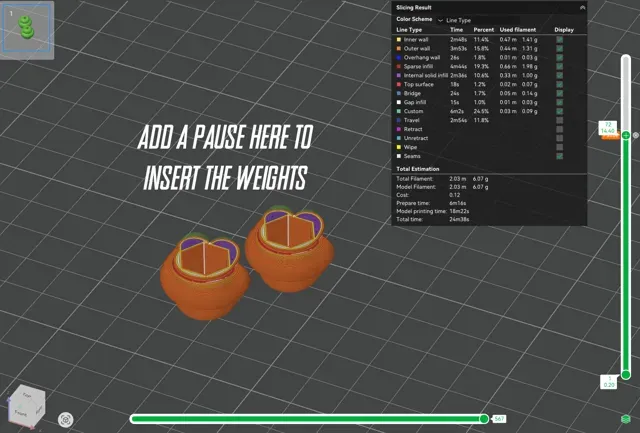Click the layer 1 height 0.20 label

click(x=609, y=382)
